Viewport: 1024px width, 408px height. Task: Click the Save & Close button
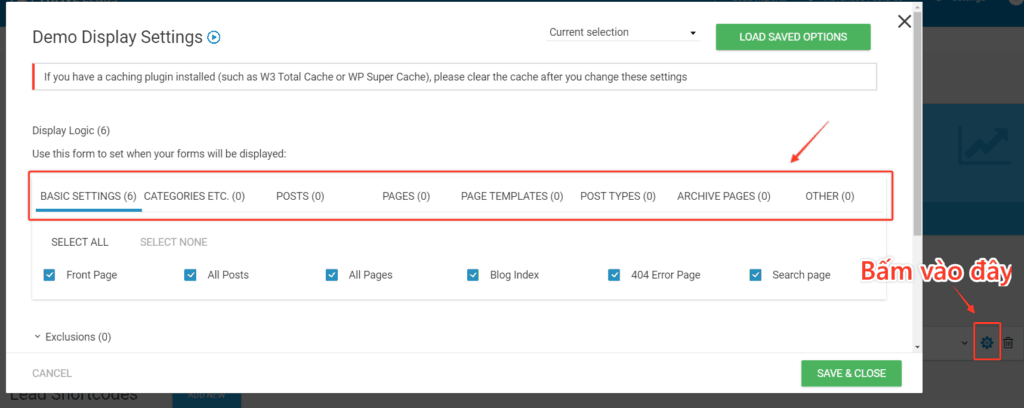pos(851,373)
